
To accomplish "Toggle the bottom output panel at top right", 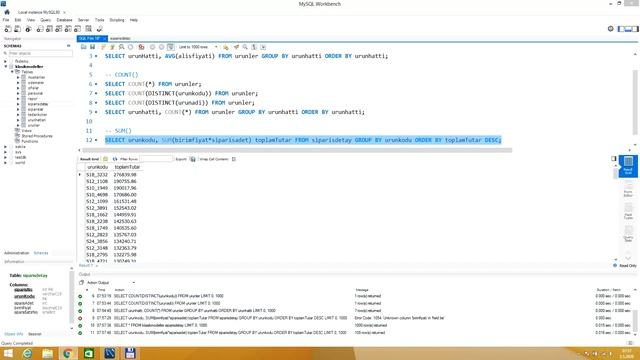I will point(628,29).
